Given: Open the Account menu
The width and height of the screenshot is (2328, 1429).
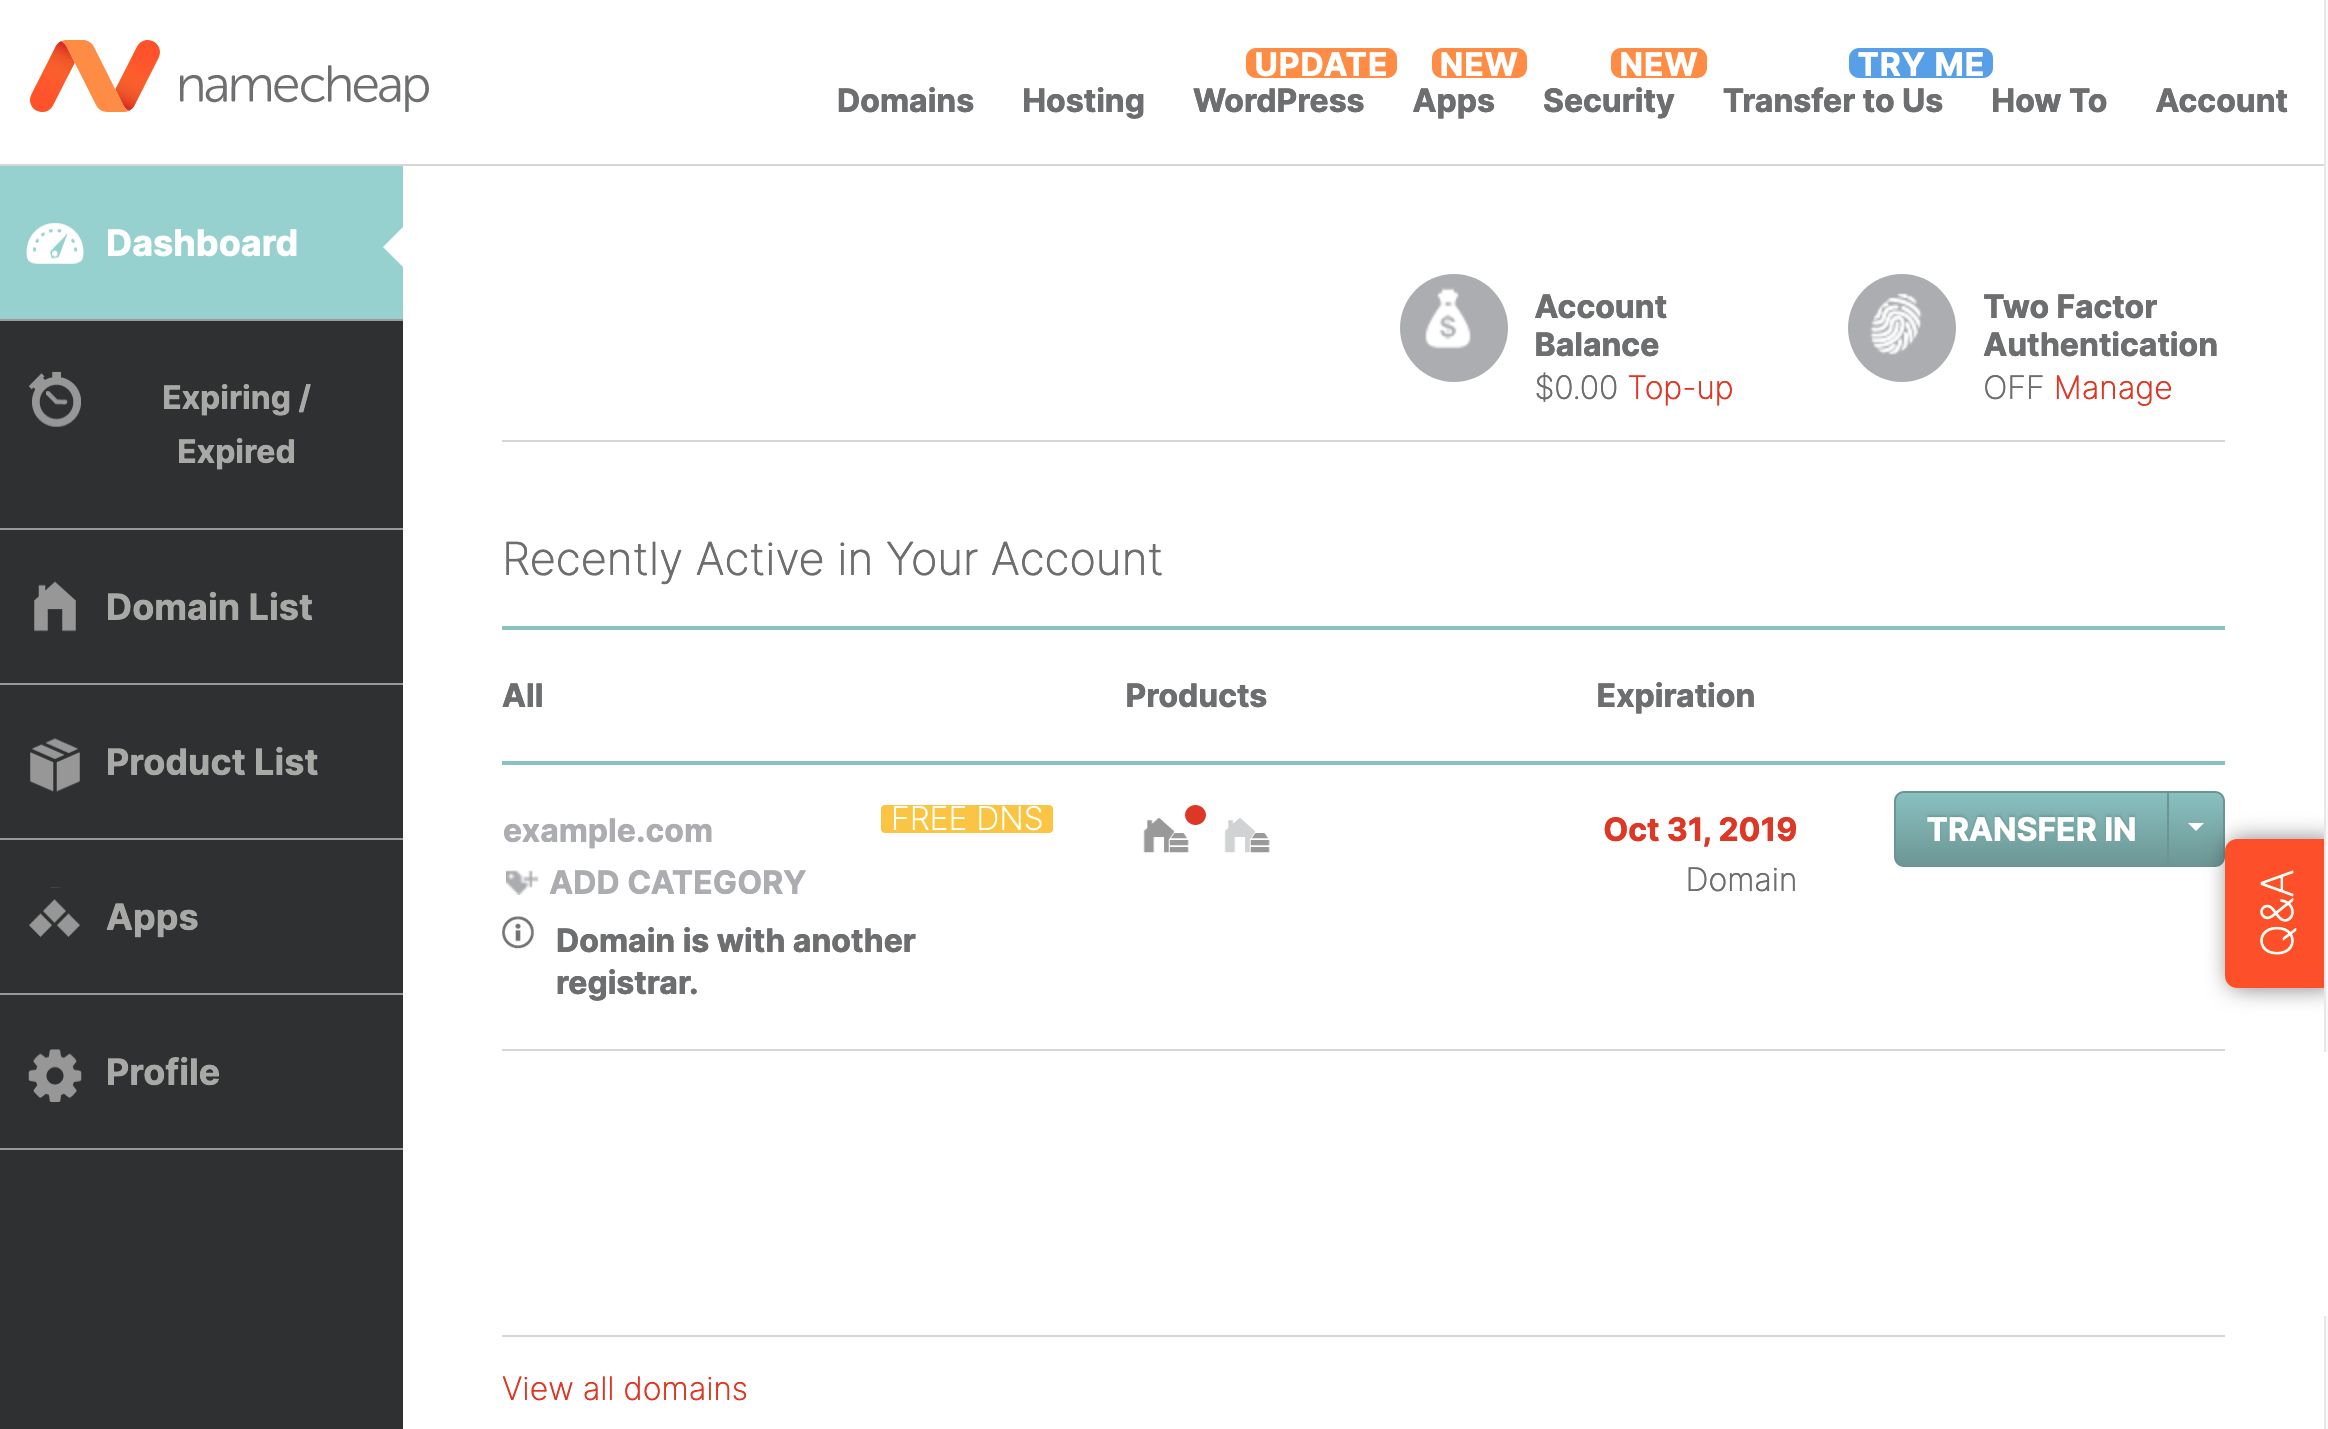Looking at the screenshot, I should (x=2220, y=100).
